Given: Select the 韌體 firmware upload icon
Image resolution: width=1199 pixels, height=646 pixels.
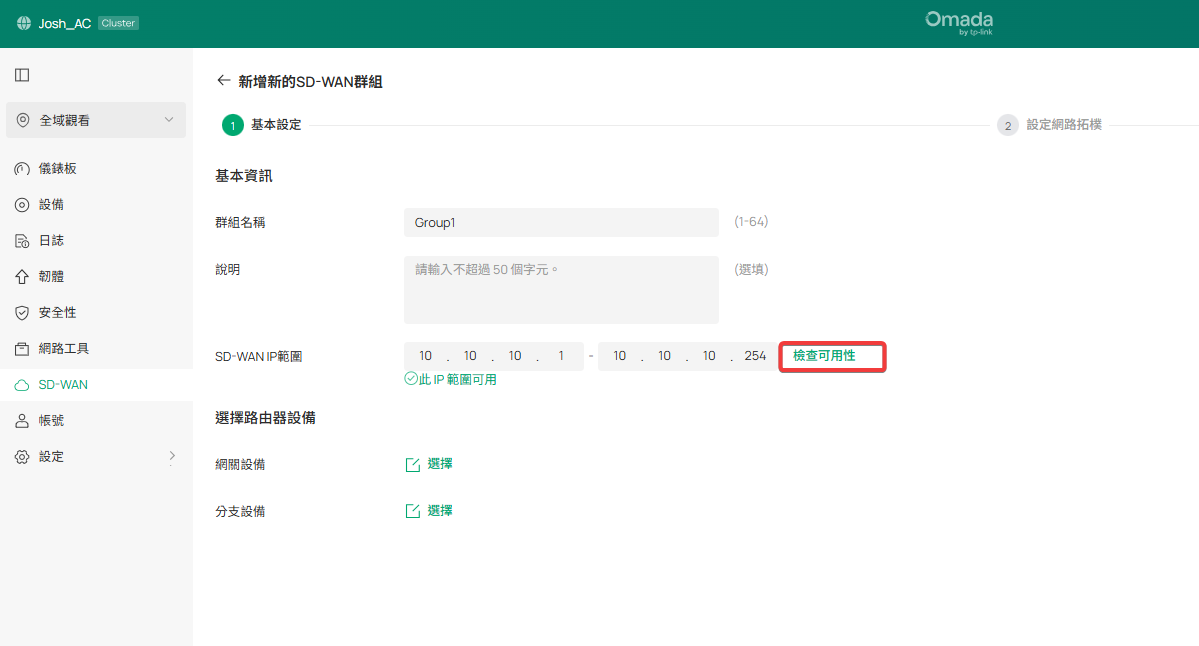Looking at the screenshot, I should click(22, 277).
